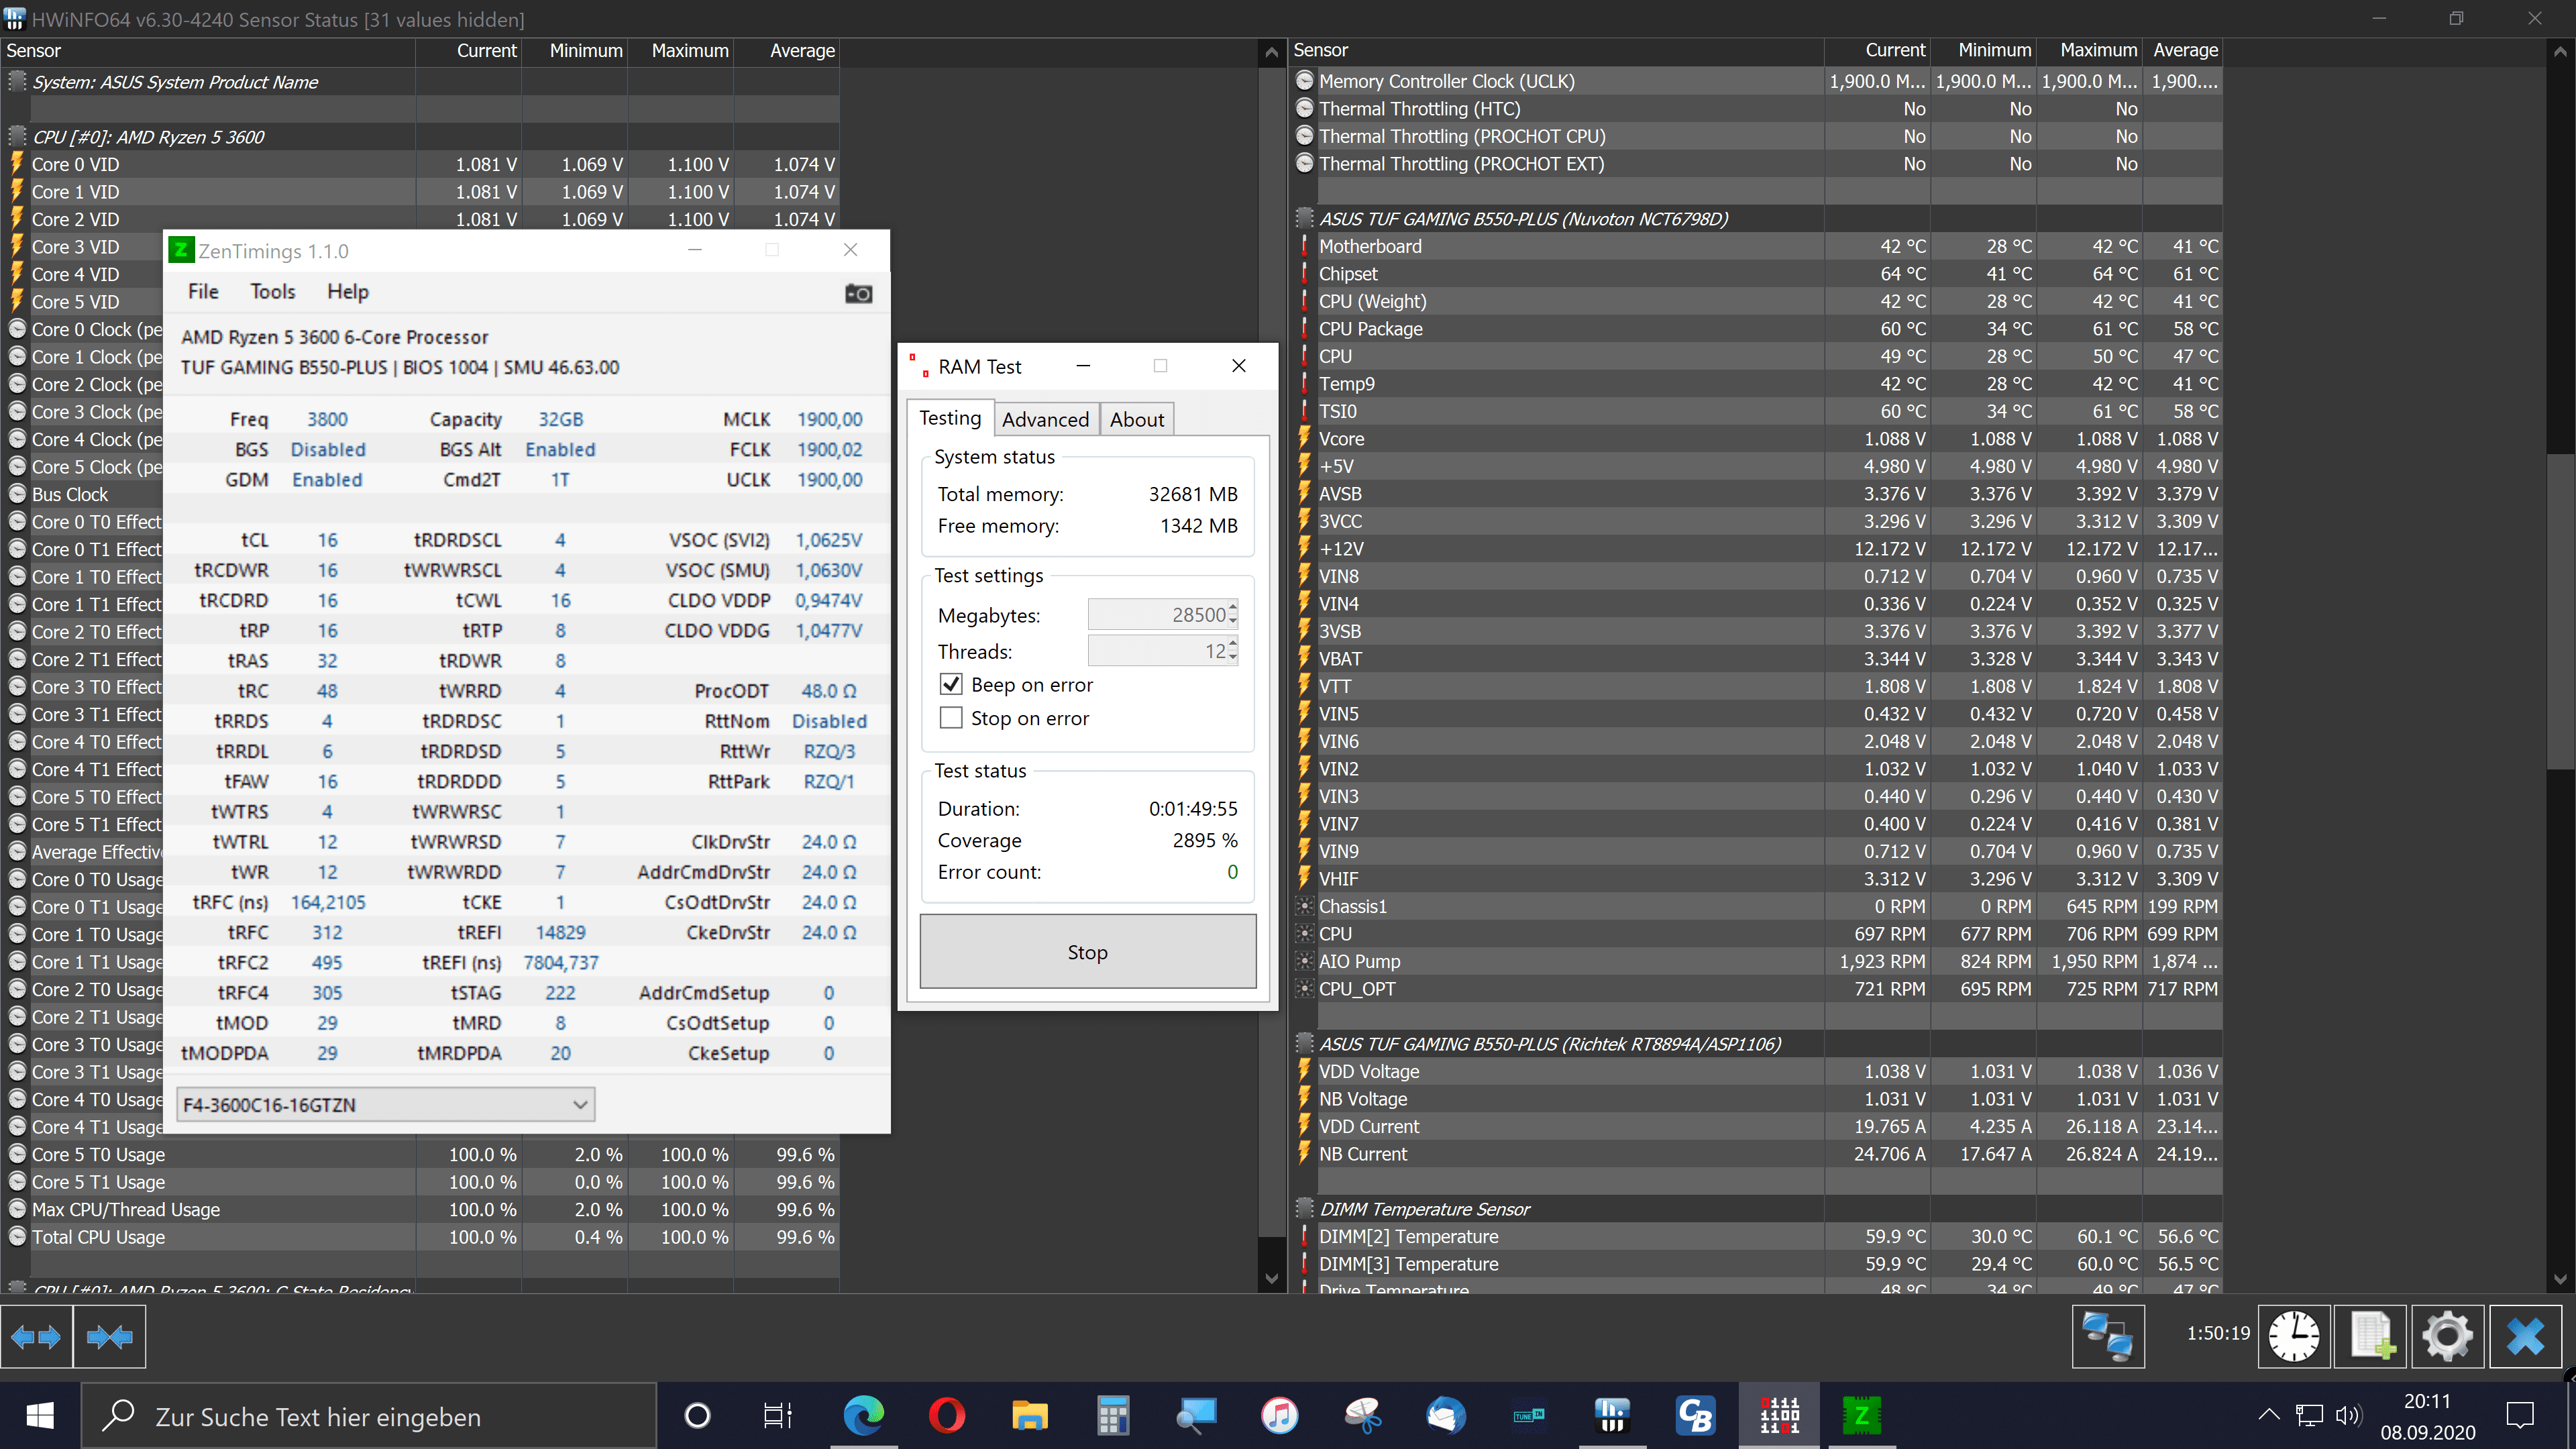Click right pane scrollbar down arrow
2576x1449 pixels.
click(x=2560, y=1278)
